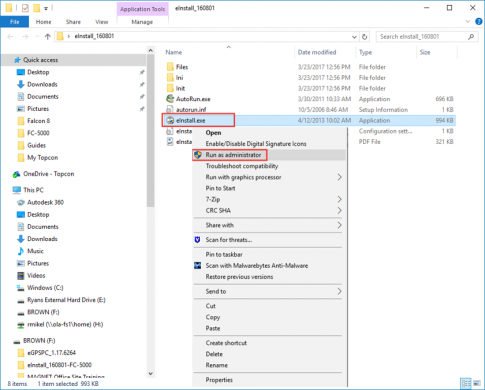Viewport: 485px width, 390px height.
Task: Click the Scan for threats shield icon
Action: pos(197,240)
